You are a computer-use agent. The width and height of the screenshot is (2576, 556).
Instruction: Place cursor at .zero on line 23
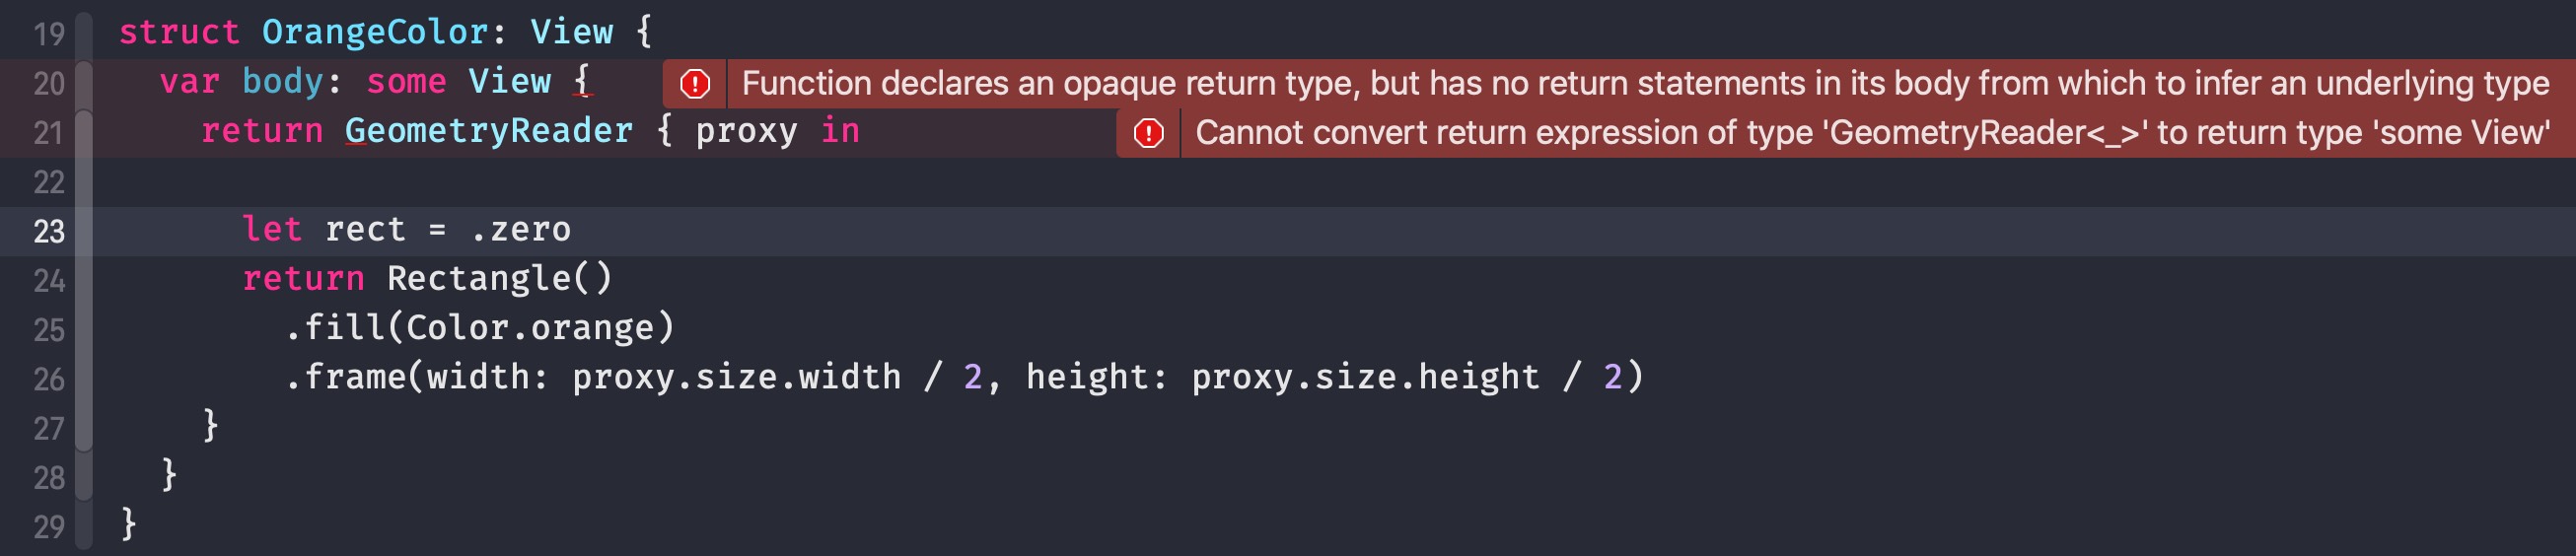pyautogui.click(x=520, y=230)
